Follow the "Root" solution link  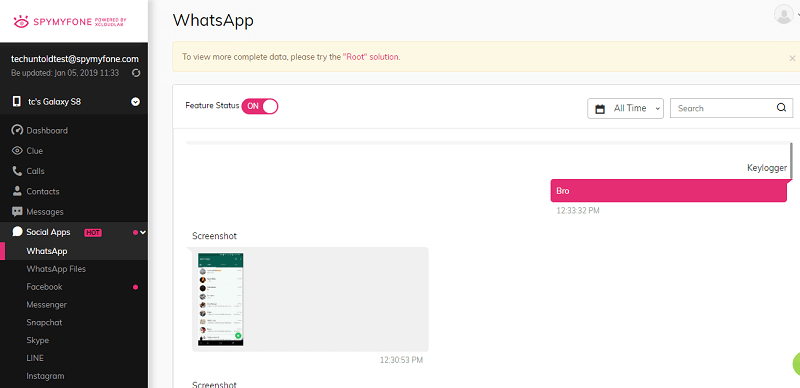point(371,57)
